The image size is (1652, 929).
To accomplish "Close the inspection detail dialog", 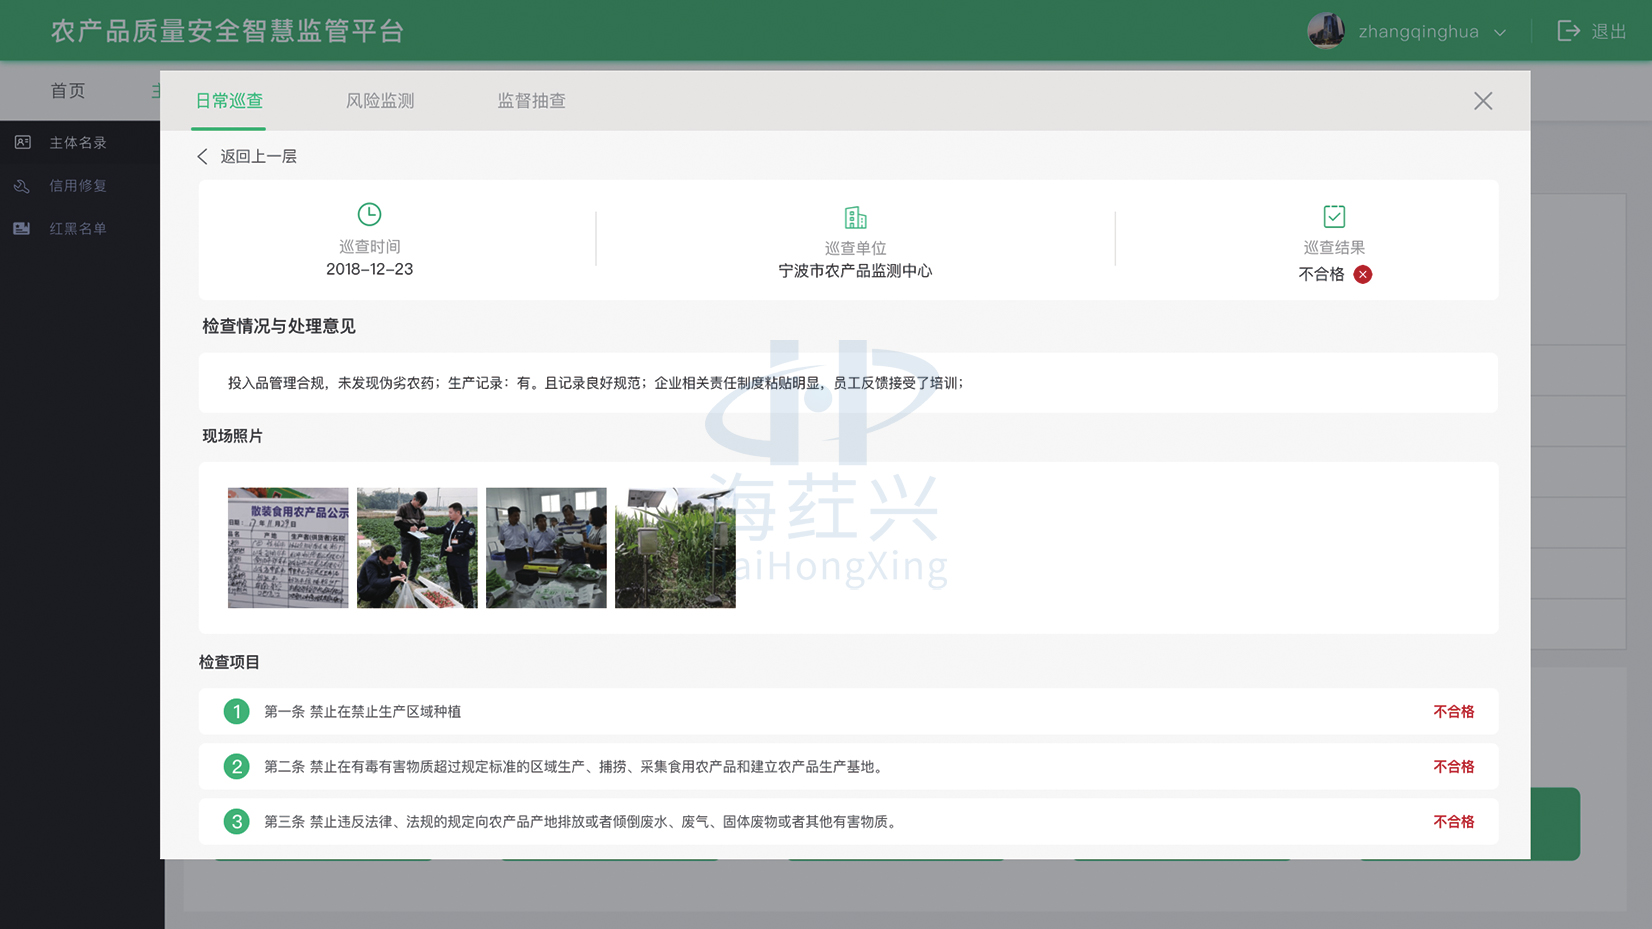I will tap(1482, 101).
